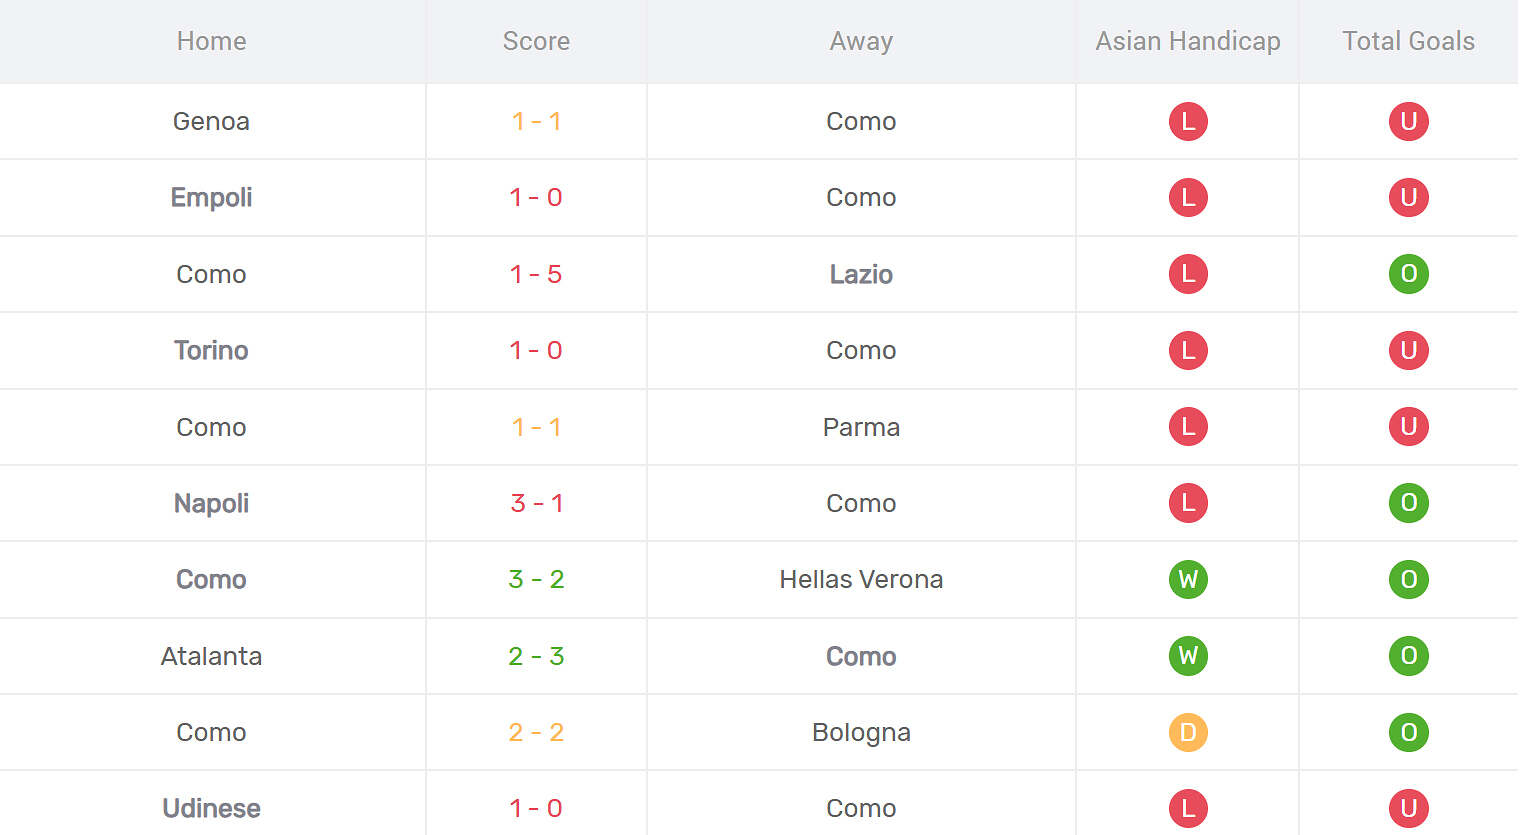Click the Total Goals column header

(1408, 41)
